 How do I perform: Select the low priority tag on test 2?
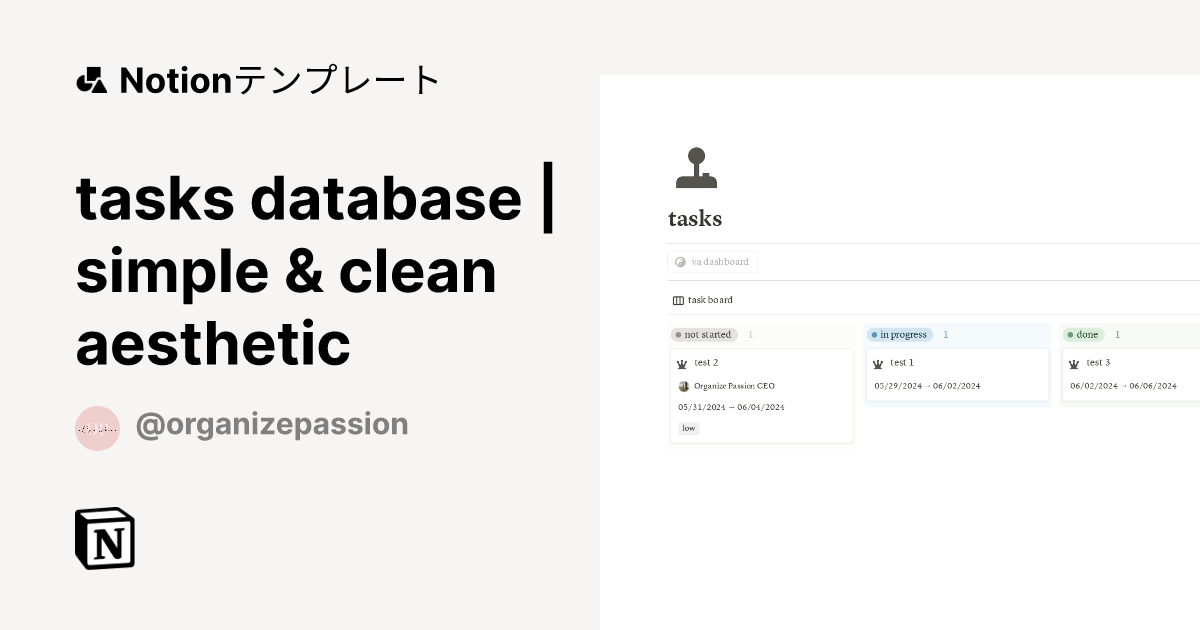(688, 427)
